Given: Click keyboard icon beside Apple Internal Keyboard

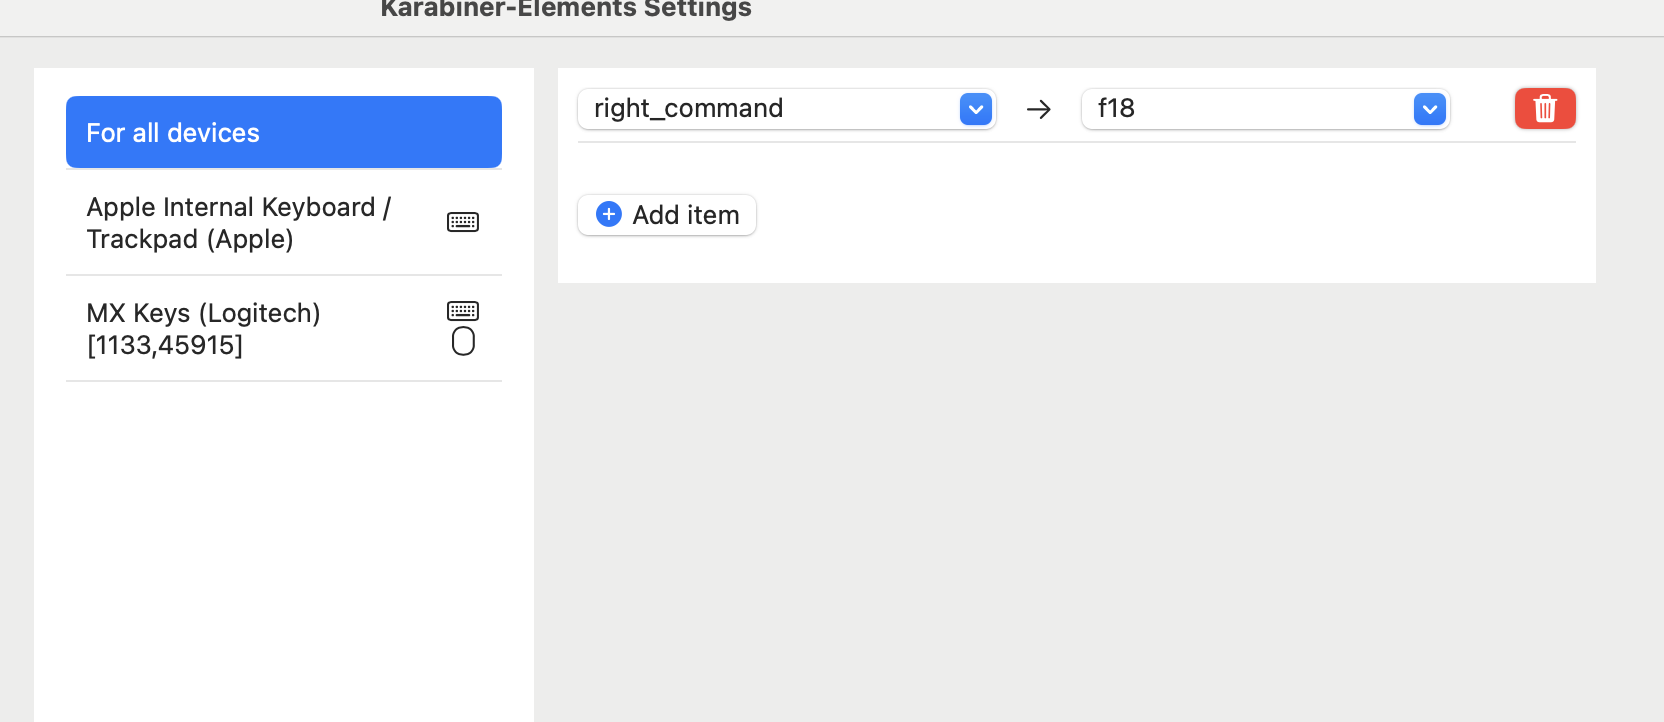Looking at the screenshot, I should [x=463, y=222].
